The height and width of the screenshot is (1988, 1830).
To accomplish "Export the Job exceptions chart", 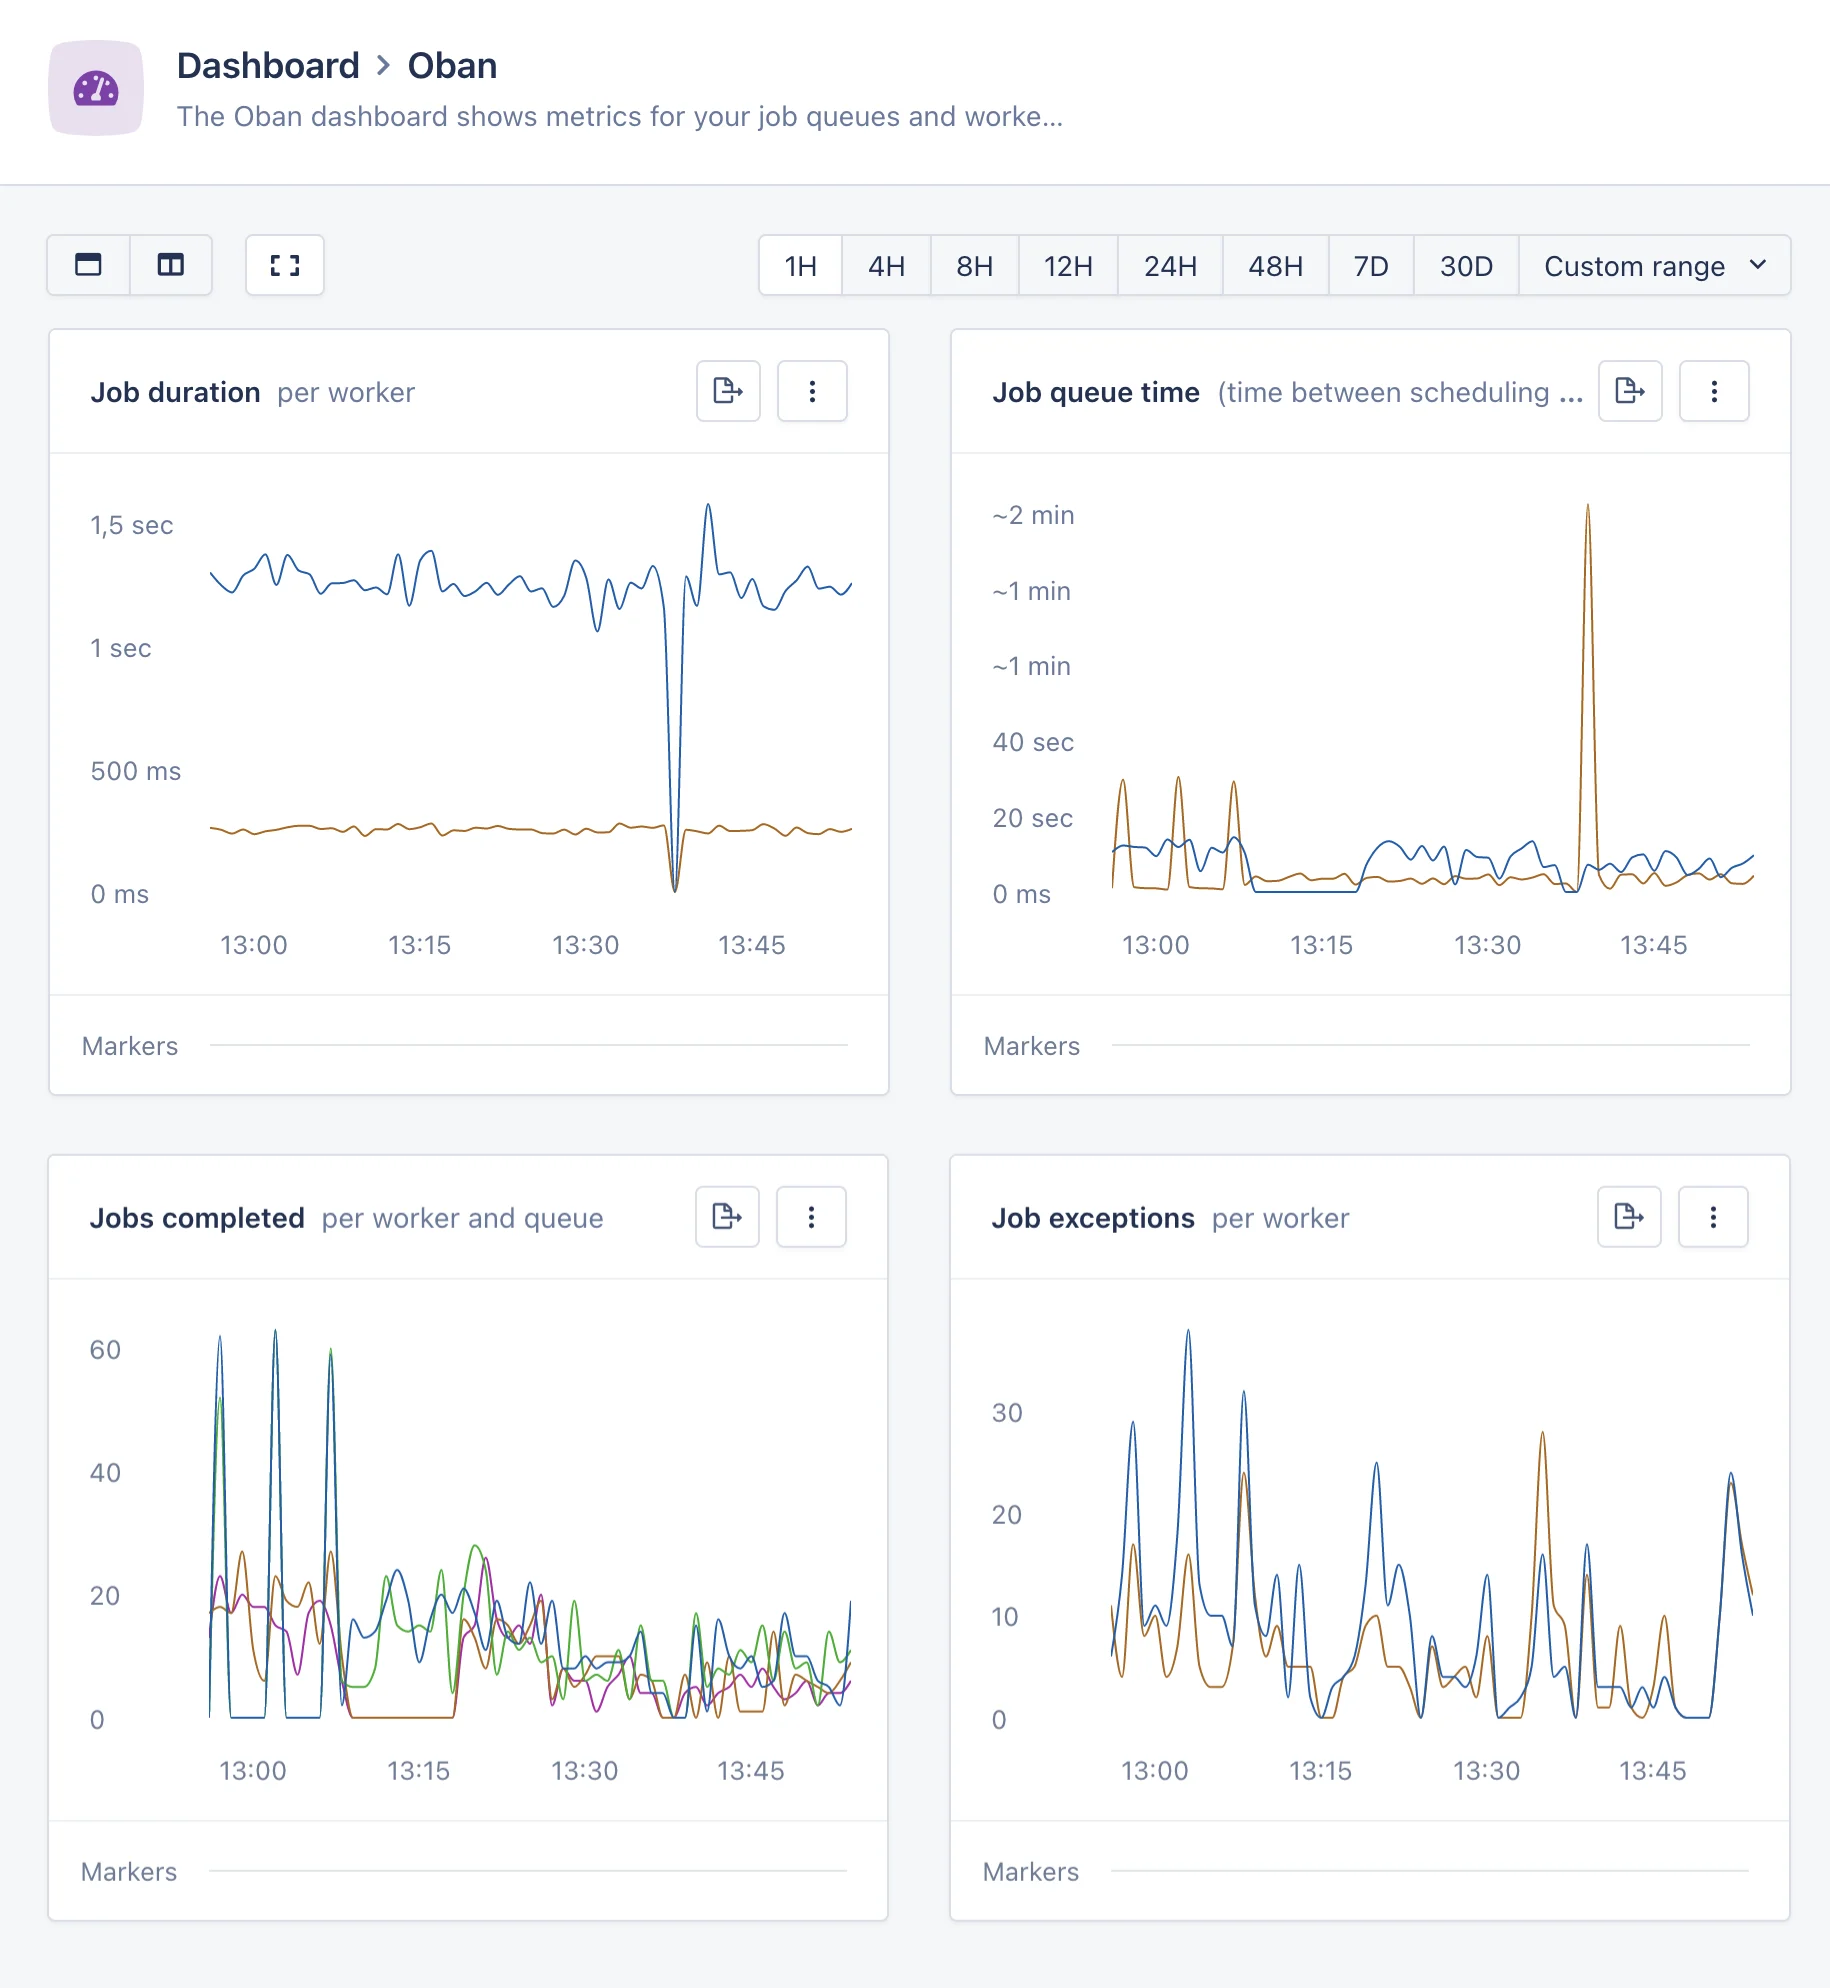I will [1629, 1217].
